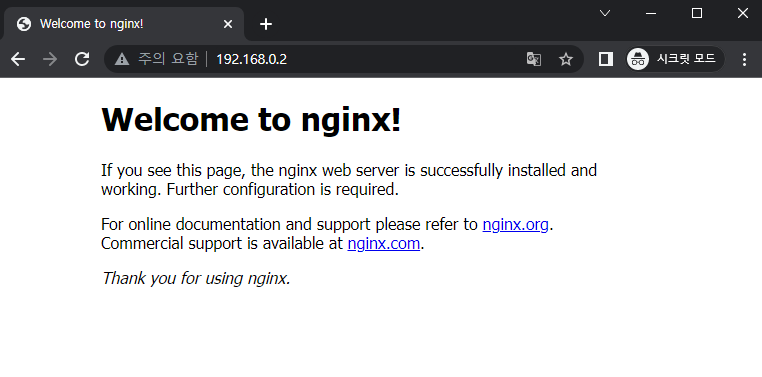This screenshot has width=762, height=377.
Task: Maximize the browser window
Action: [x=697, y=14]
